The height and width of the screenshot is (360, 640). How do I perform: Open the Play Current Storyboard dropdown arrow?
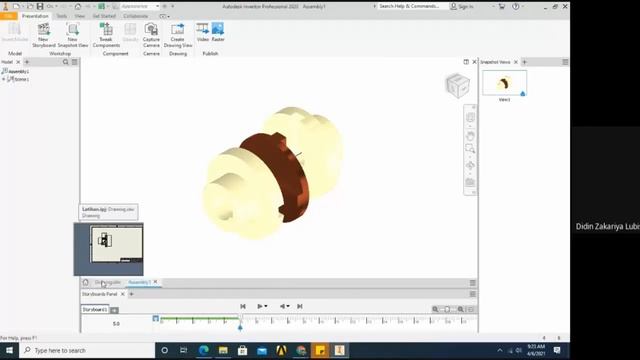point(266,306)
